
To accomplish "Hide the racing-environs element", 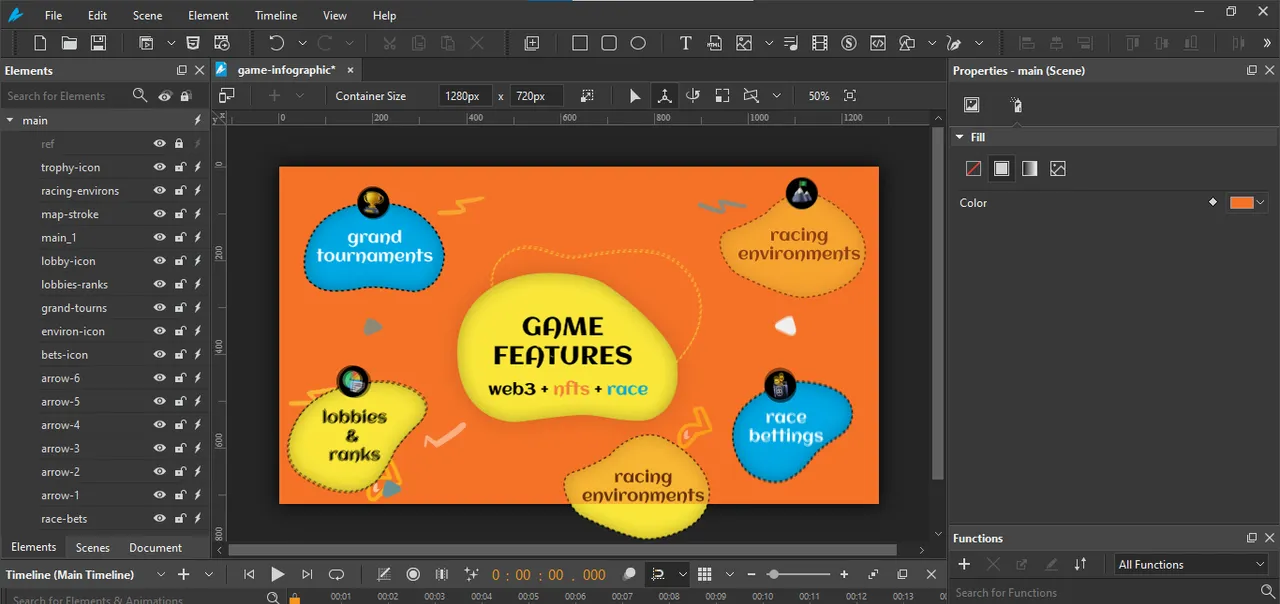I will click(x=159, y=190).
